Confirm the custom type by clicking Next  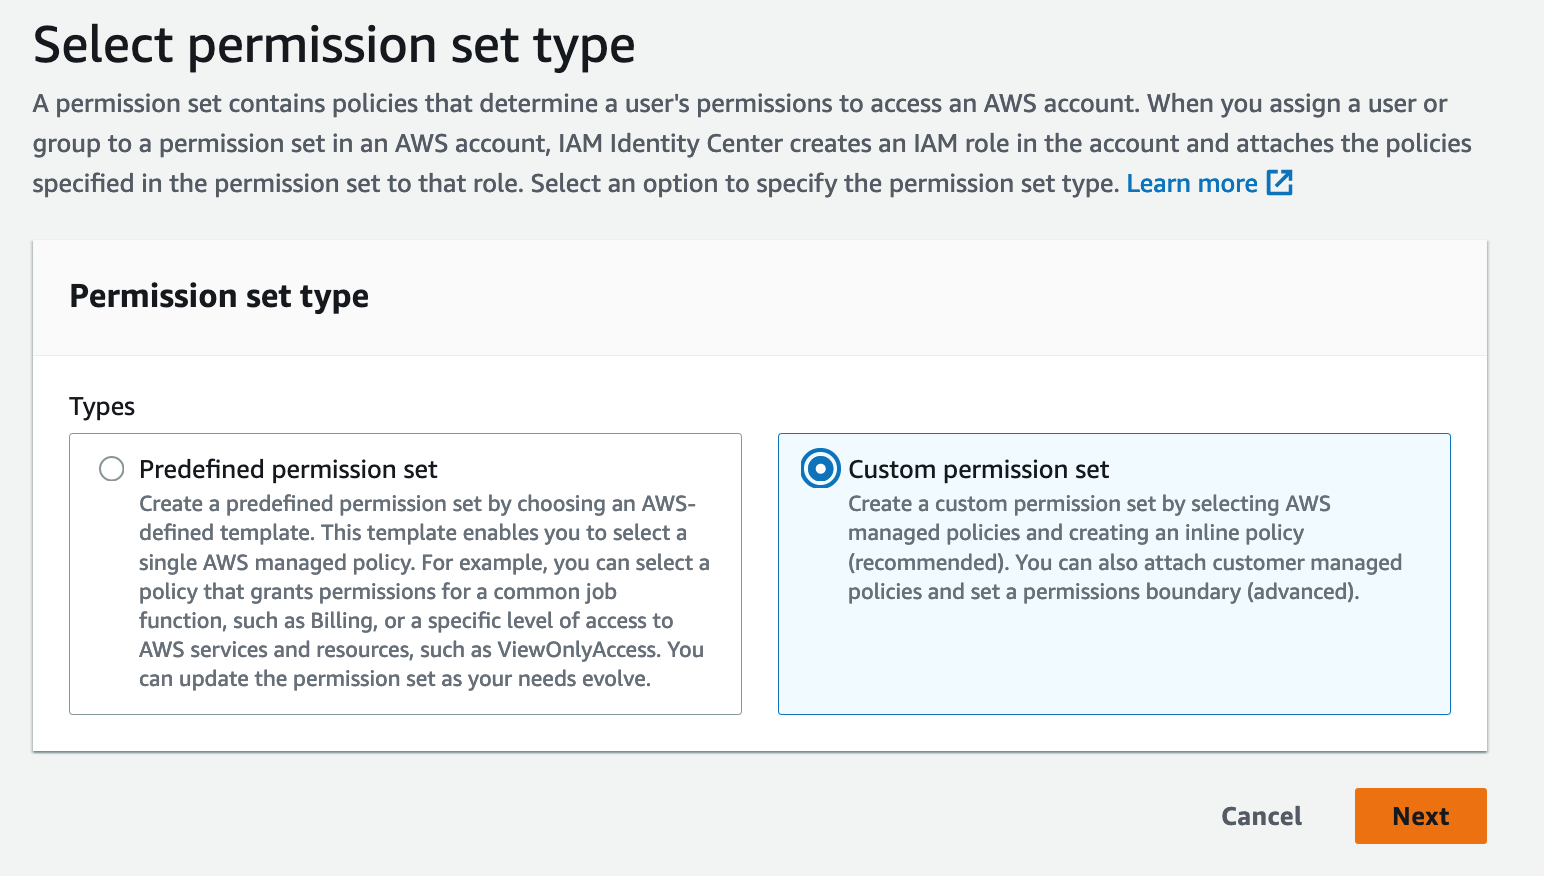(1420, 815)
